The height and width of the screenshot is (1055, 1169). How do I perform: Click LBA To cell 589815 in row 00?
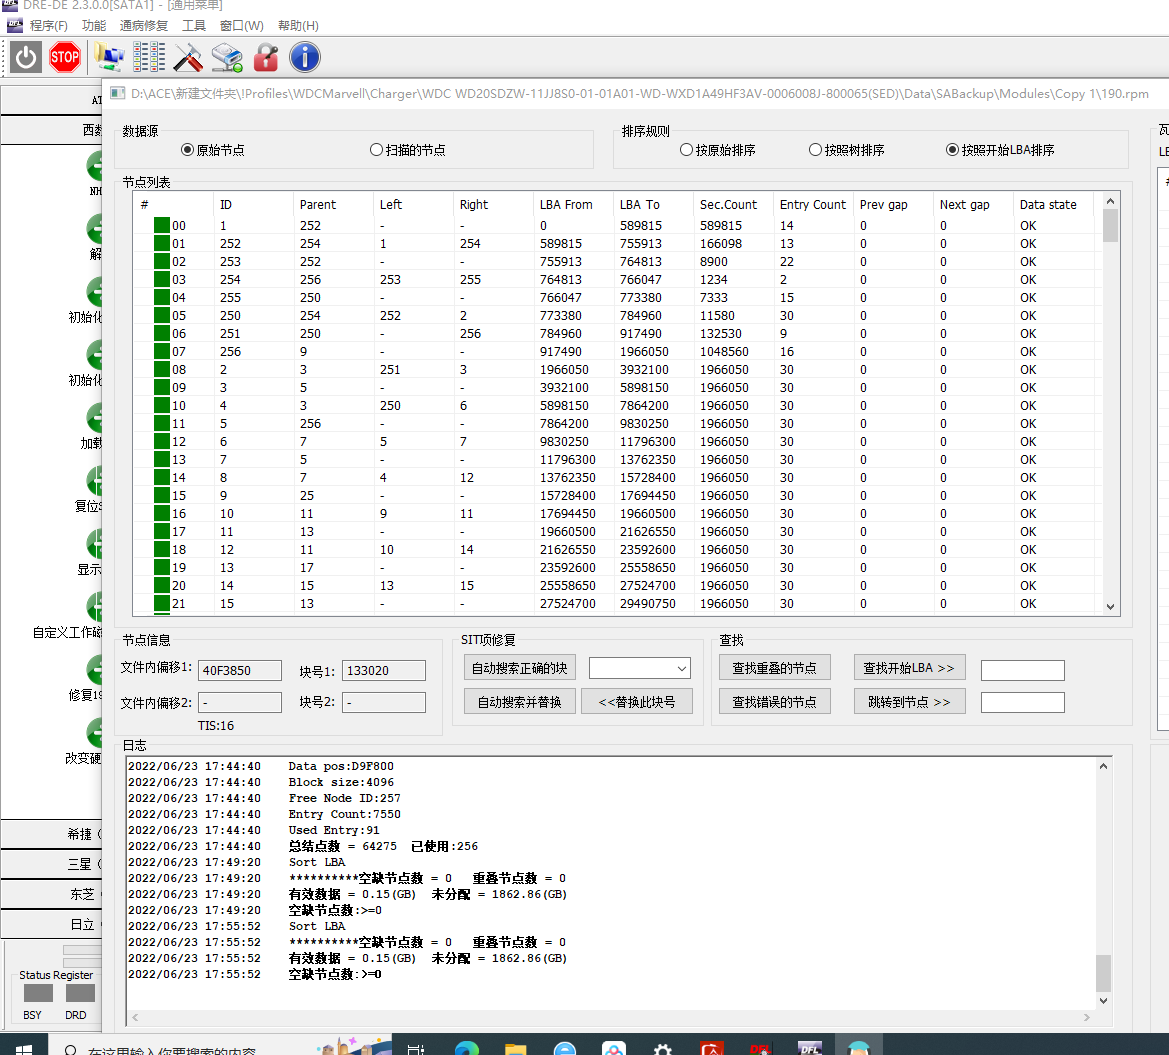point(644,225)
